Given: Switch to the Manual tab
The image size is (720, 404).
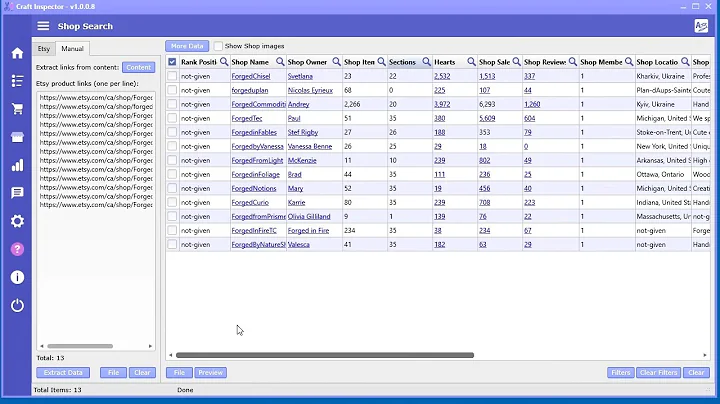Looking at the screenshot, I should [x=73, y=48].
